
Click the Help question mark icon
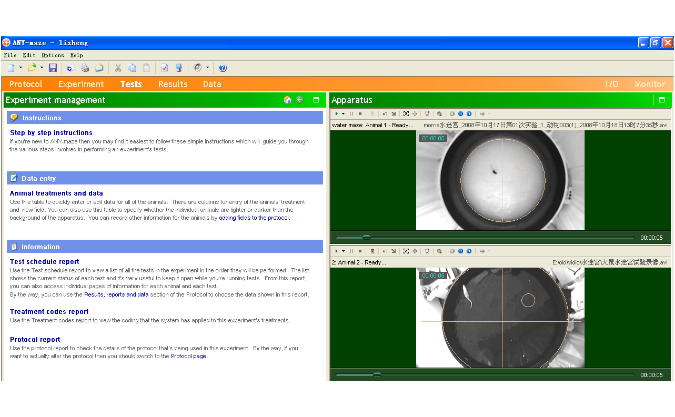pos(222,68)
